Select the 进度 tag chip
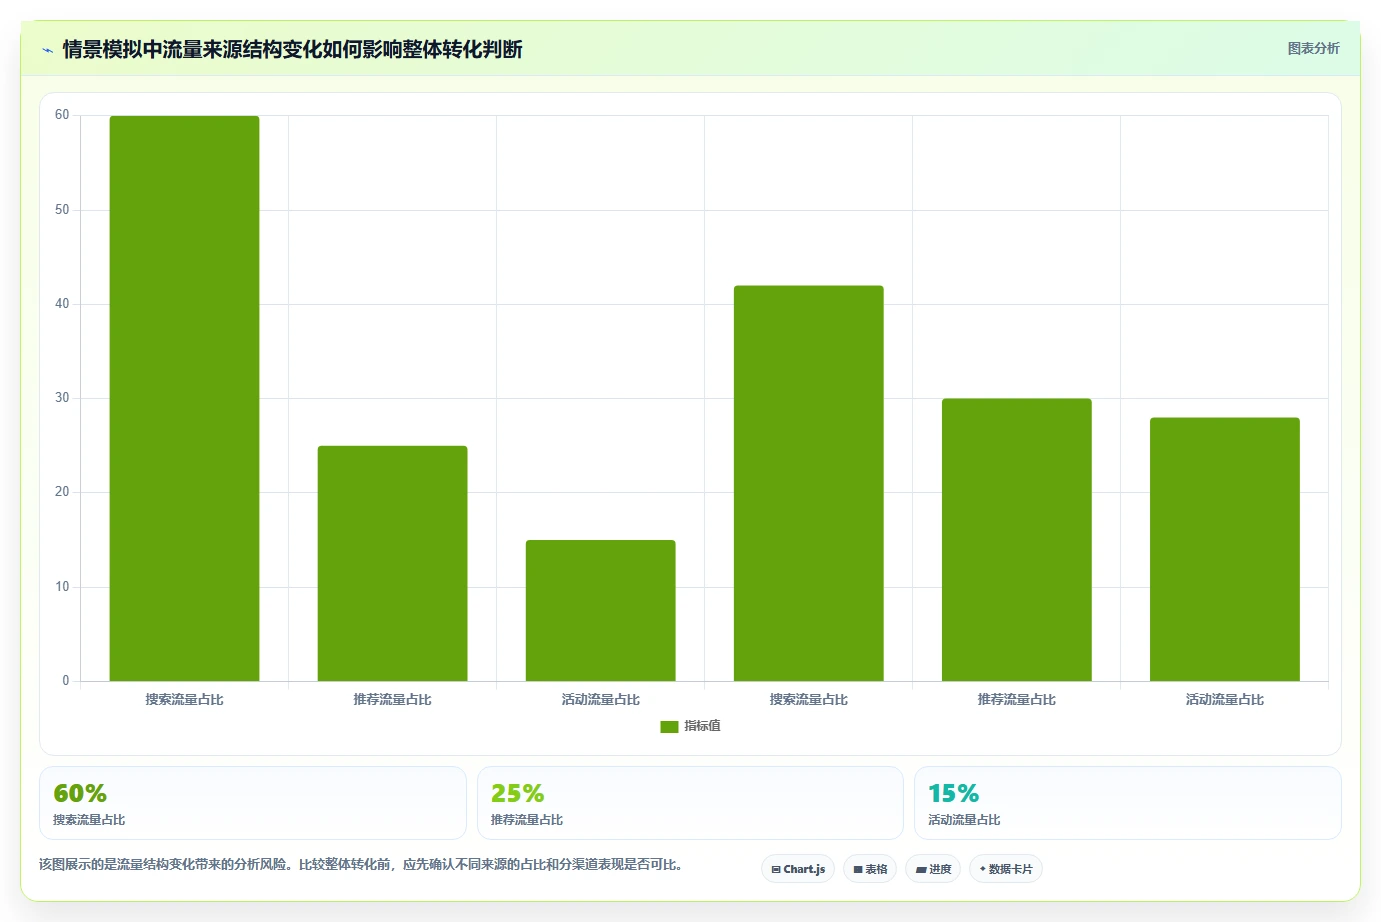Image resolution: width=1381 pixels, height=922 pixels. 933,869
